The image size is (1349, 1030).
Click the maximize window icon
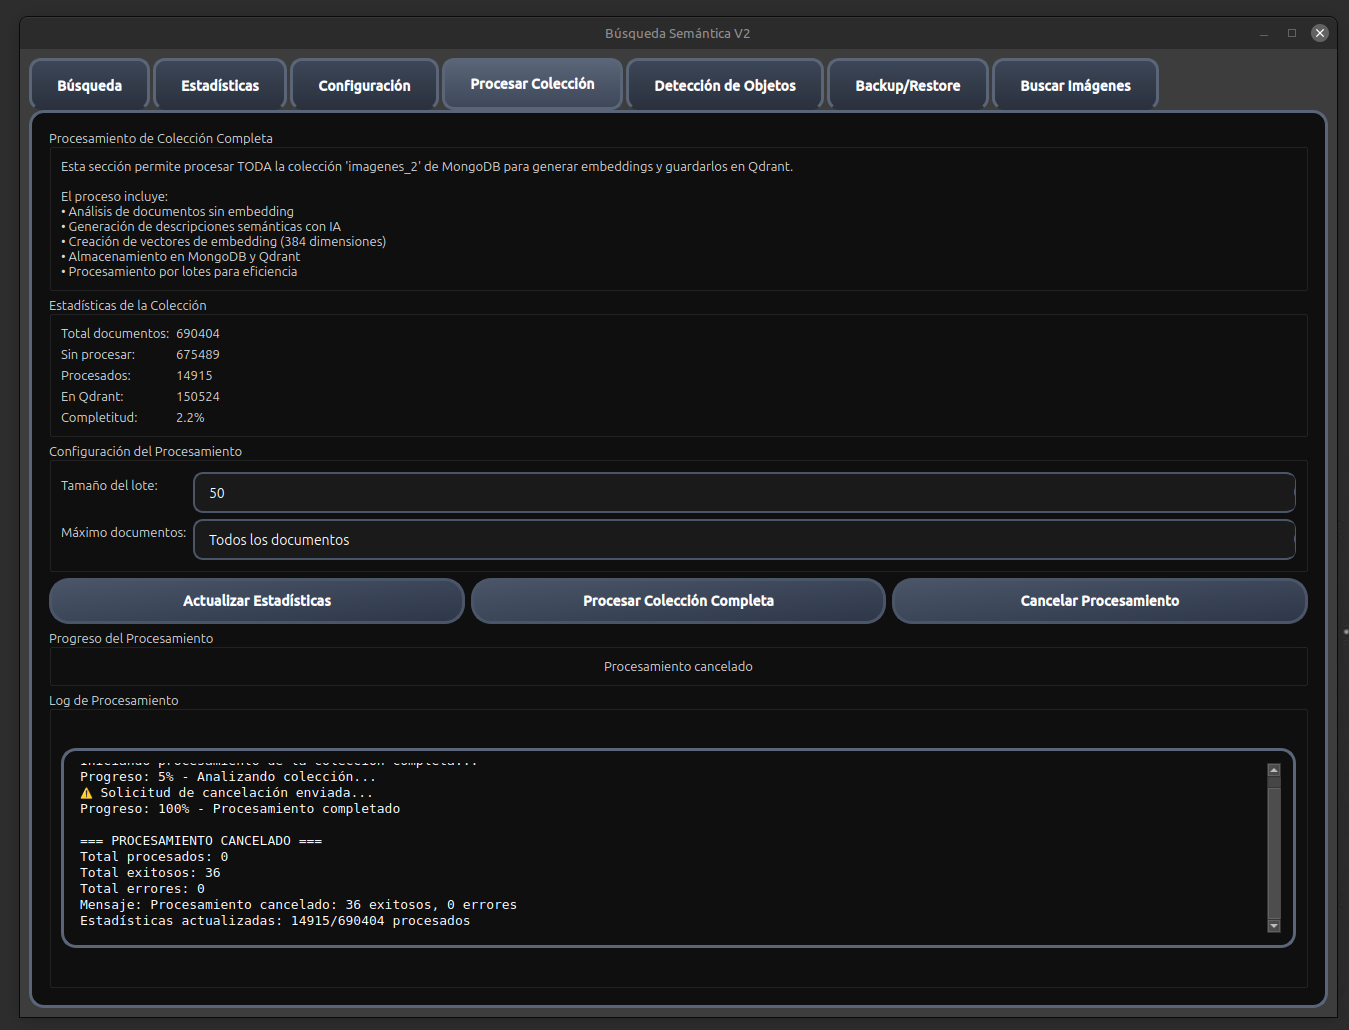click(1291, 33)
